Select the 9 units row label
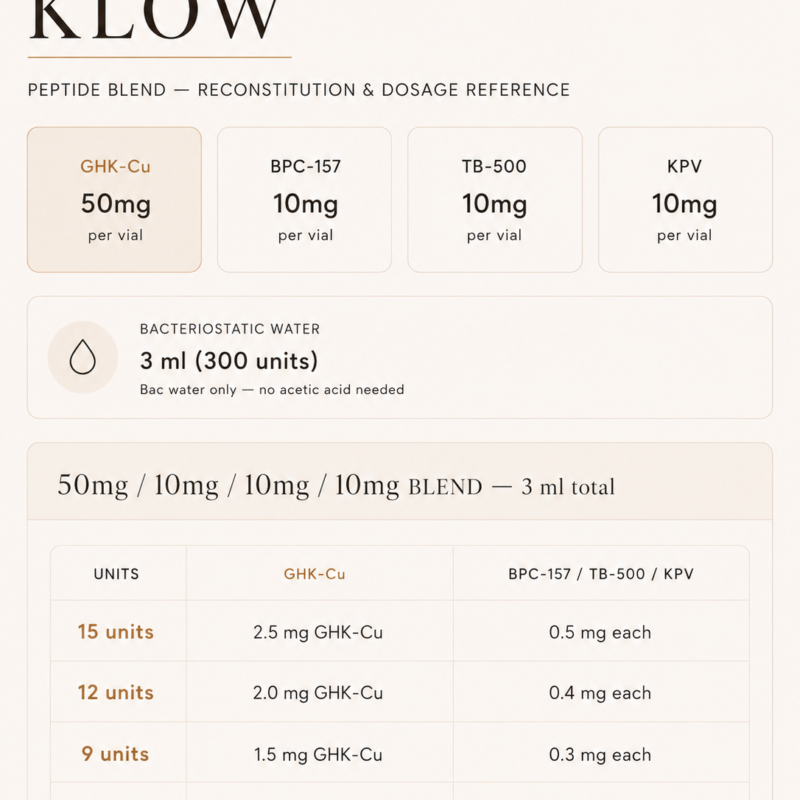Screen dimensions: 800x800 click(x=115, y=754)
